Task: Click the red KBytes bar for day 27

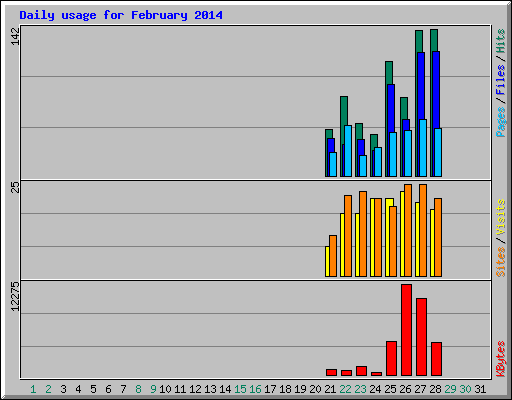Action: [421, 337]
